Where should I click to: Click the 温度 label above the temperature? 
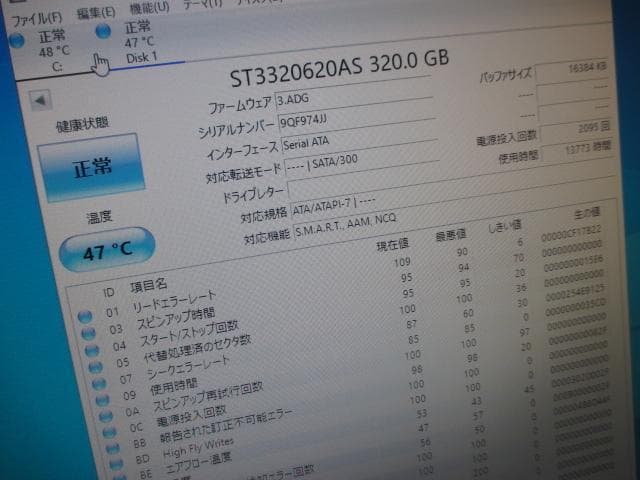[99, 217]
